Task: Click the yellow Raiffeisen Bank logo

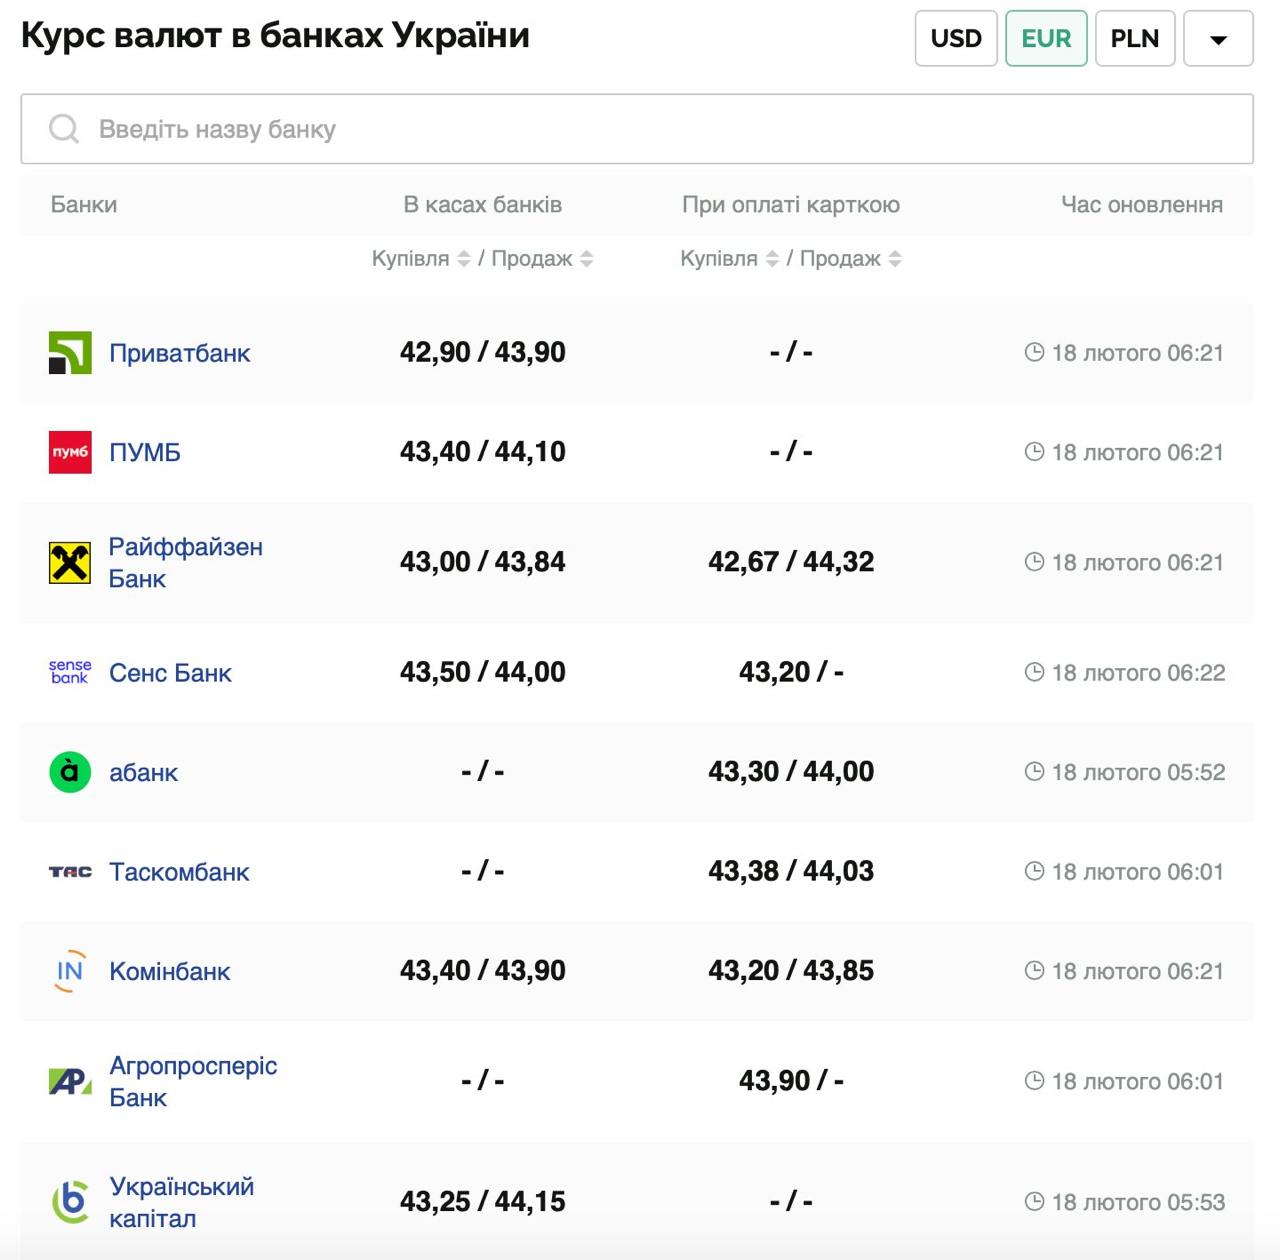Action: coord(70,562)
